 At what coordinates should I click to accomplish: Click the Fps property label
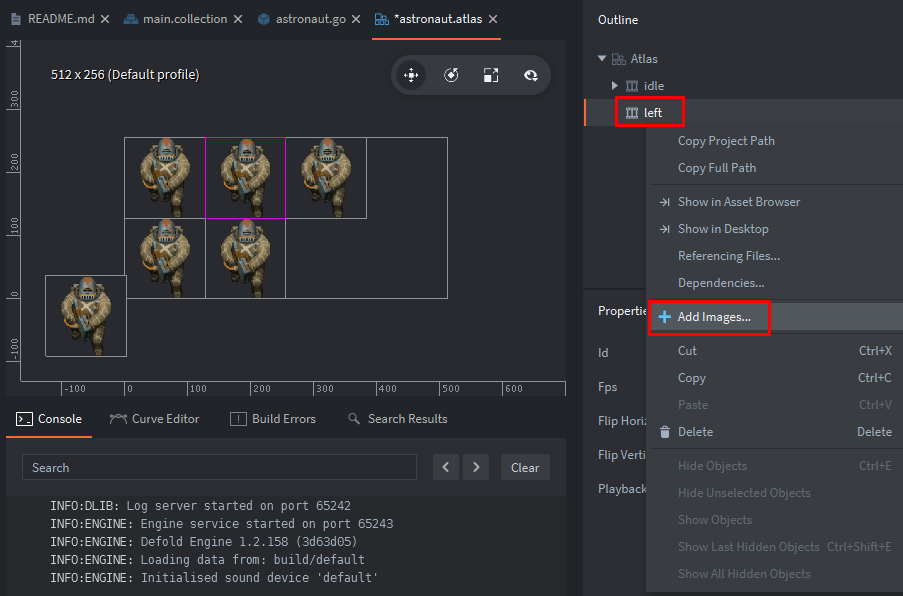coord(608,388)
